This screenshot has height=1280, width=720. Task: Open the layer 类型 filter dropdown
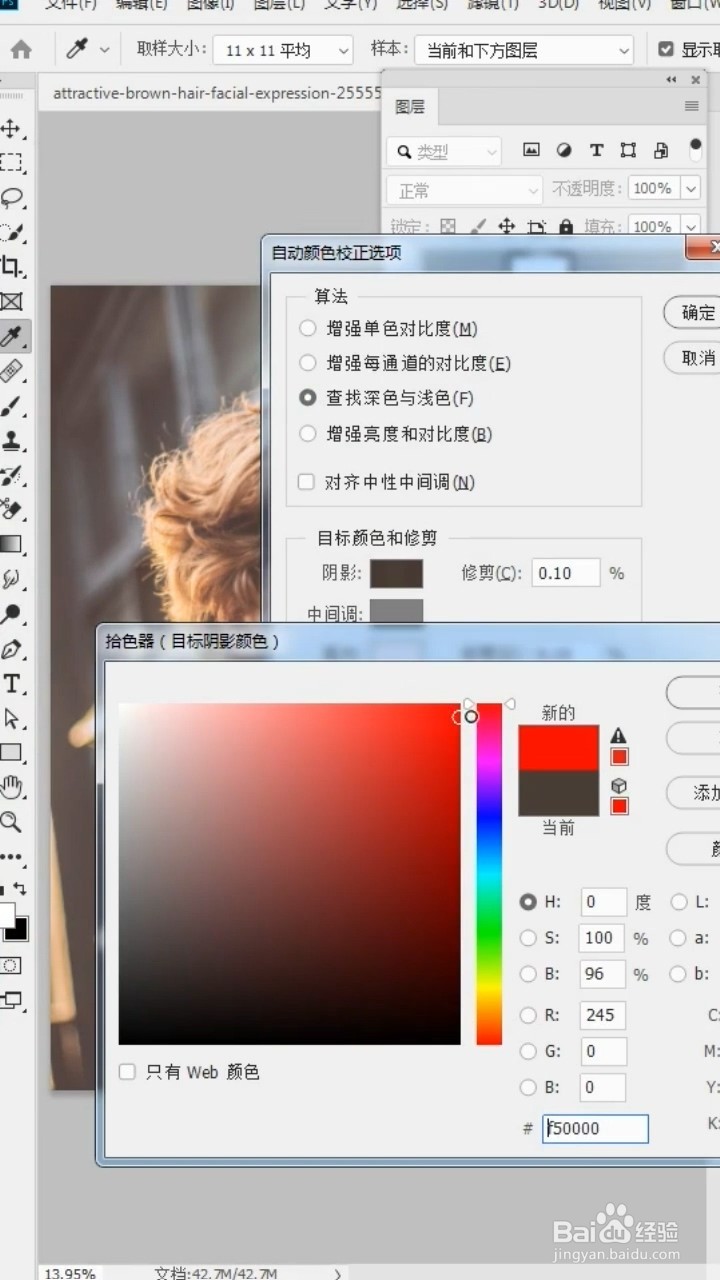click(444, 151)
